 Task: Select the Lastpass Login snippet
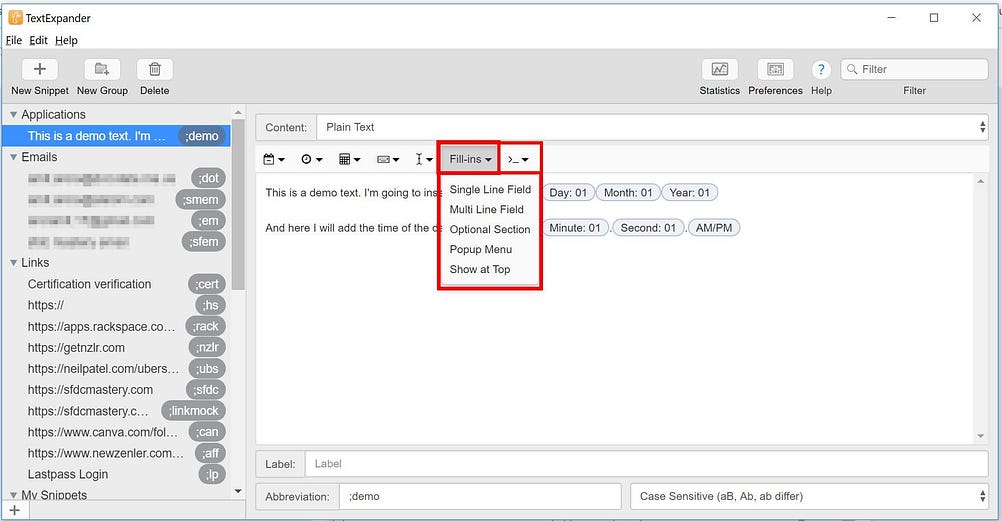point(116,474)
